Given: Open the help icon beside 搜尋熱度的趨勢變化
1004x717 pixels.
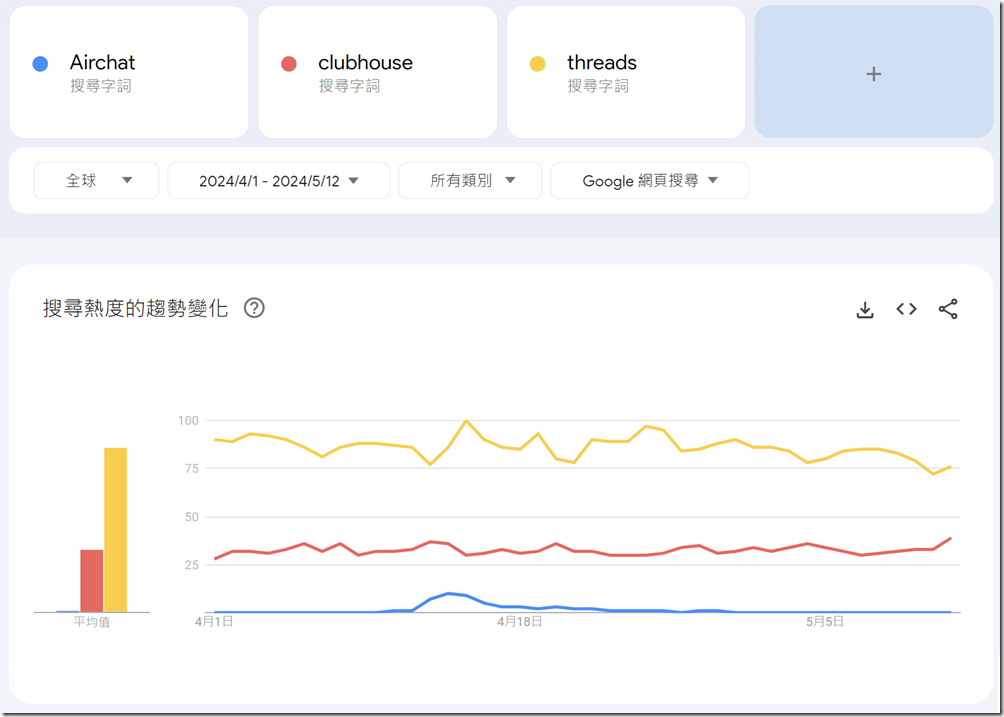Looking at the screenshot, I should pyautogui.click(x=254, y=308).
